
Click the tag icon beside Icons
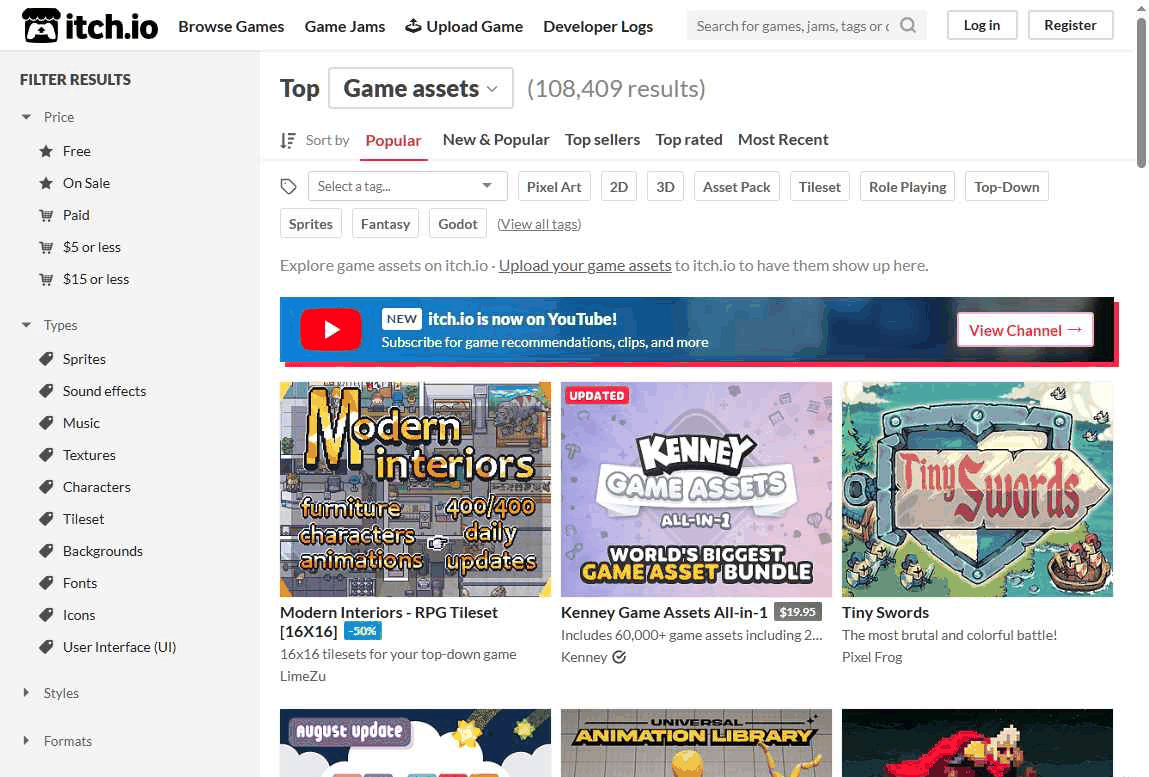click(x=46, y=615)
